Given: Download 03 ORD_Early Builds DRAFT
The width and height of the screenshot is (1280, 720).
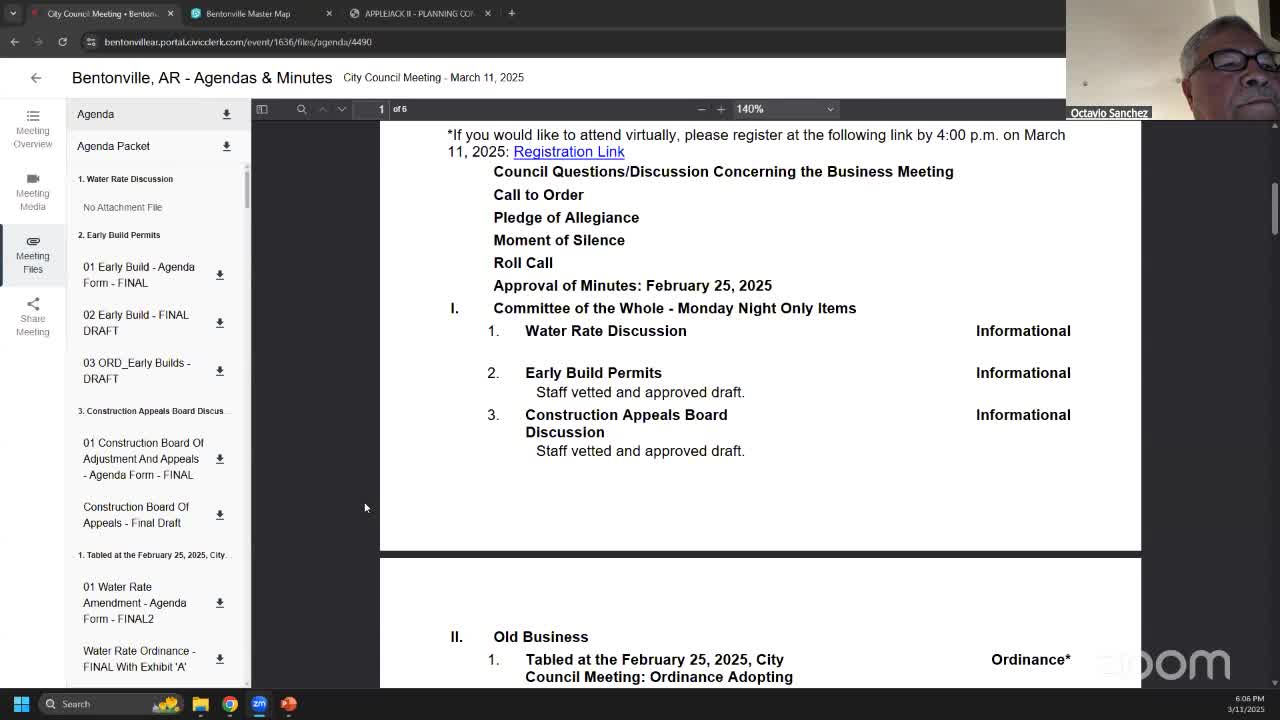Looking at the screenshot, I should click(x=220, y=371).
